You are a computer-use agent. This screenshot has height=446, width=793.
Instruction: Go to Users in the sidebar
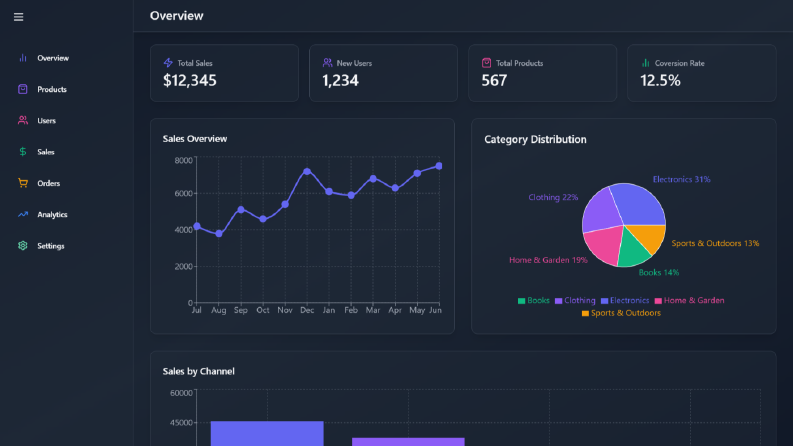(47, 121)
